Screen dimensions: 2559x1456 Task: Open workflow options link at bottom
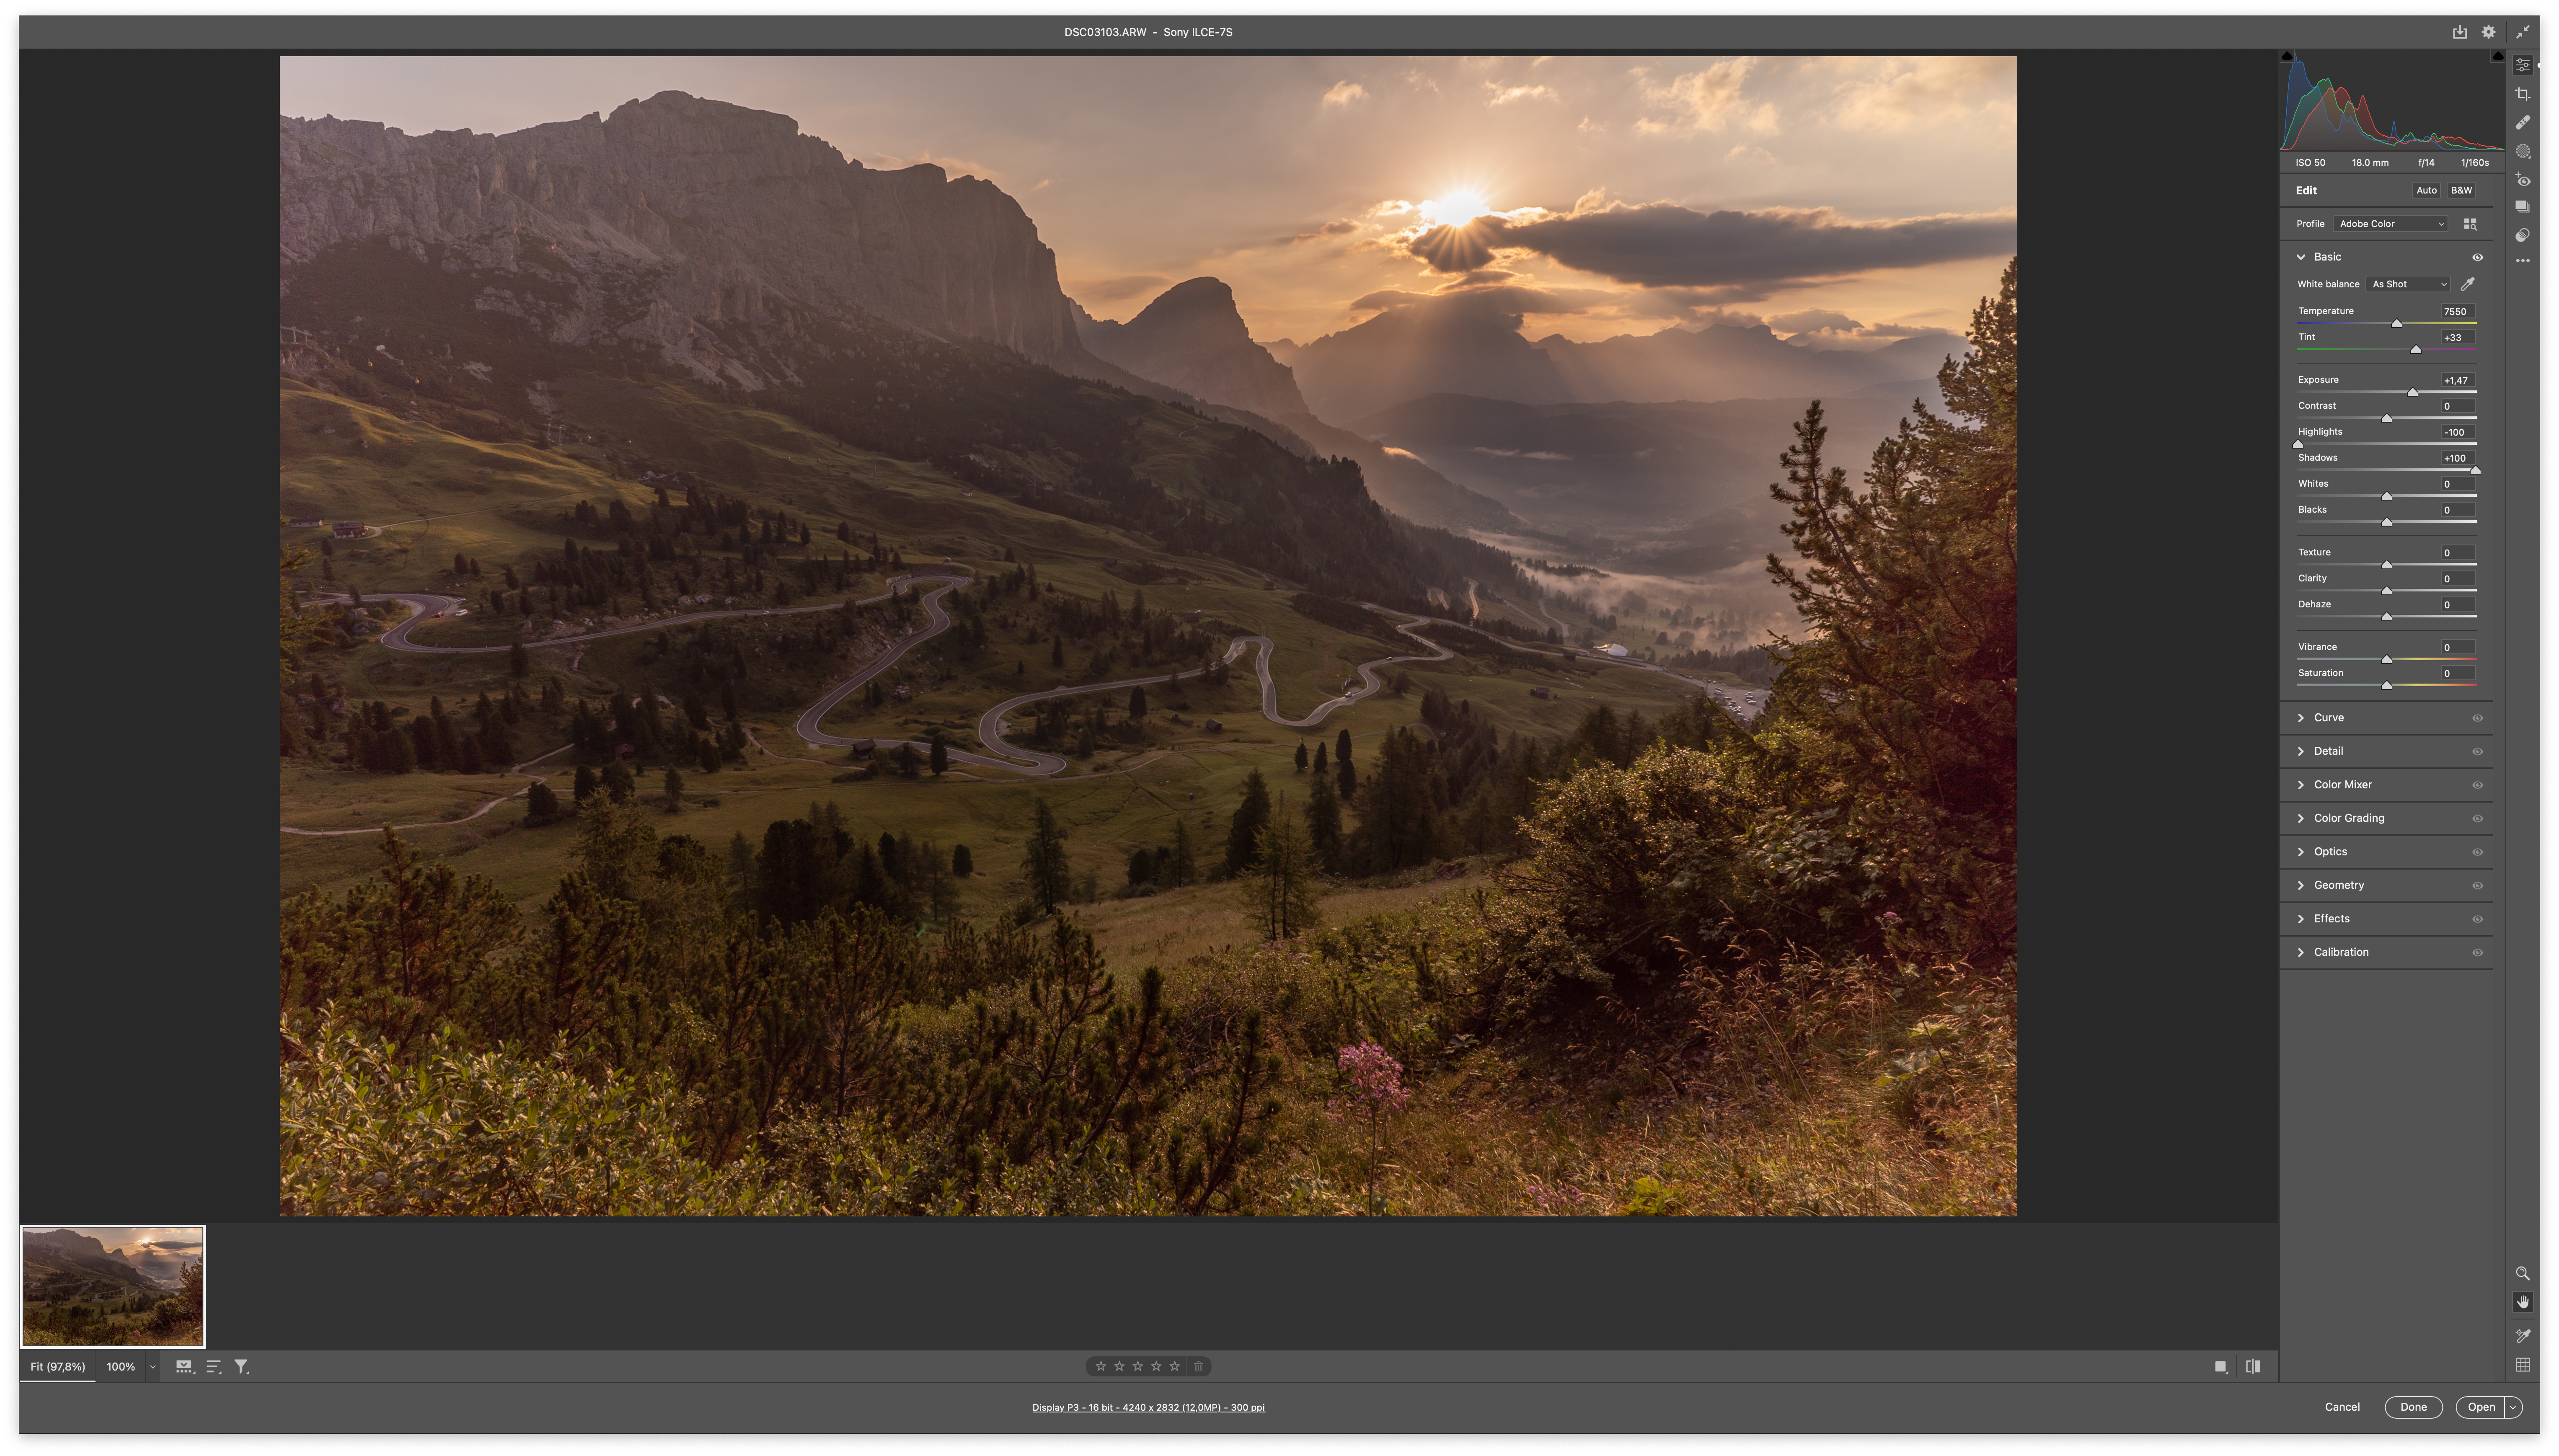coord(1148,1407)
